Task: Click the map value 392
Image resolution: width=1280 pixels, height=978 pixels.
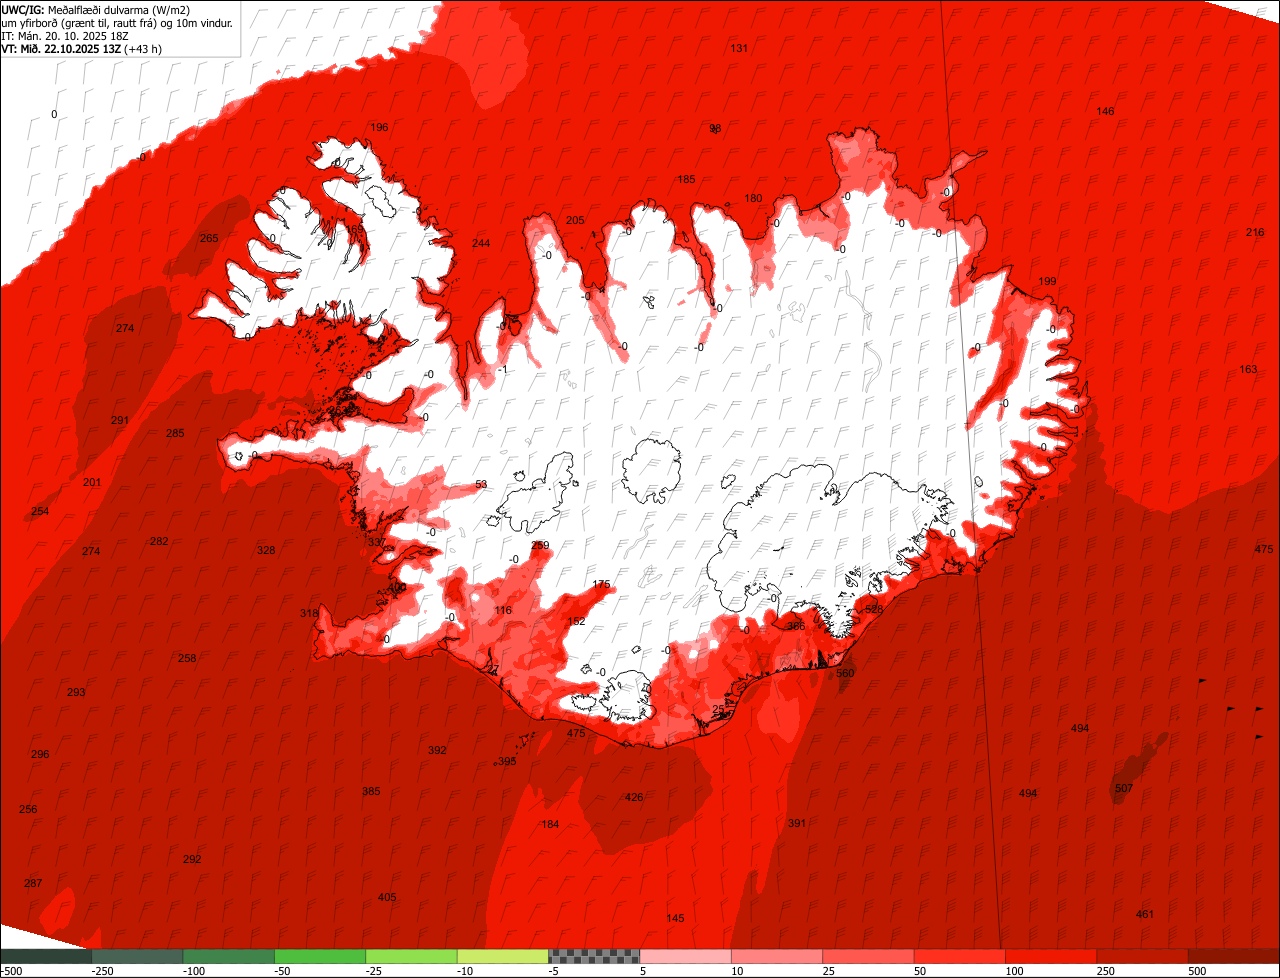Action: pyautogui.click(x=437, y=750)
